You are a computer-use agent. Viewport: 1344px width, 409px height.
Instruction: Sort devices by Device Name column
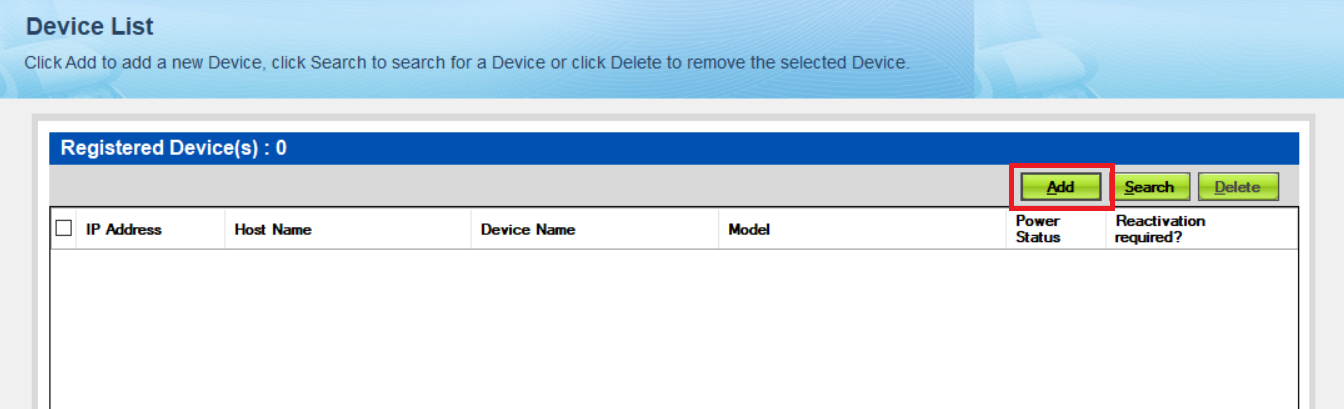pyautogui.click(x=528, y=229)
